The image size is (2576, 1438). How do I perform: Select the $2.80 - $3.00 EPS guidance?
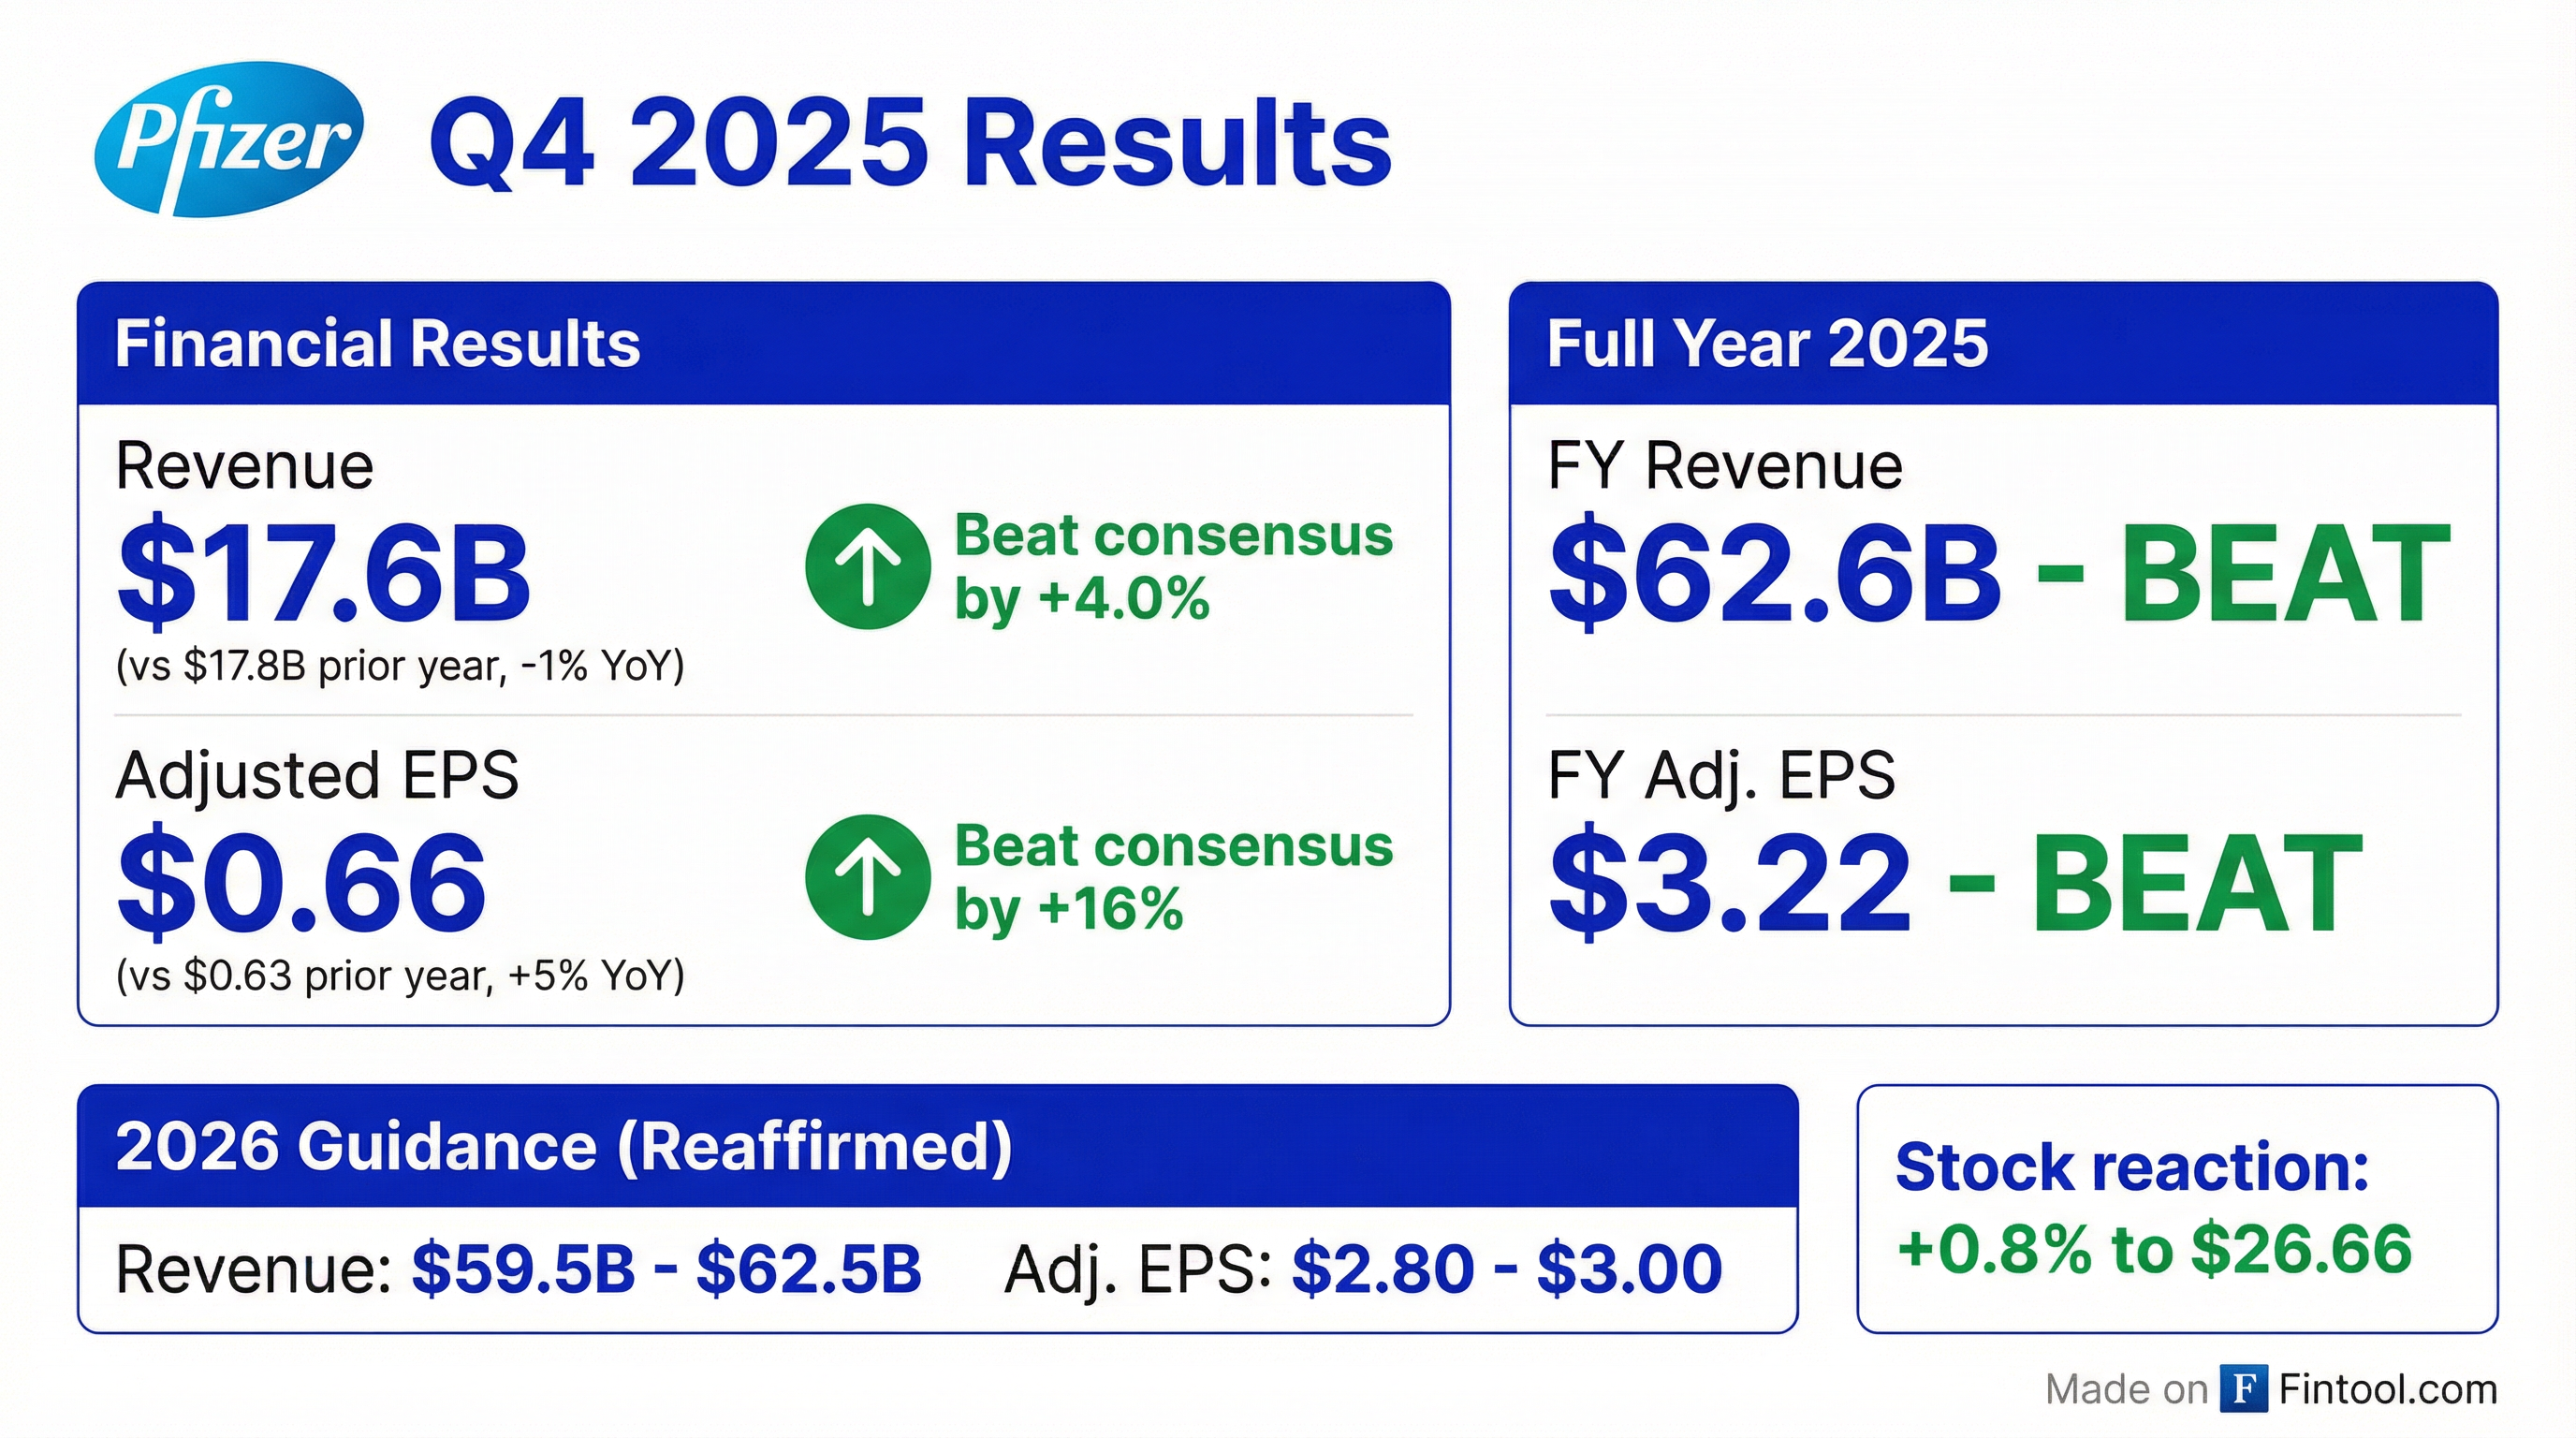[1506, 1269]
